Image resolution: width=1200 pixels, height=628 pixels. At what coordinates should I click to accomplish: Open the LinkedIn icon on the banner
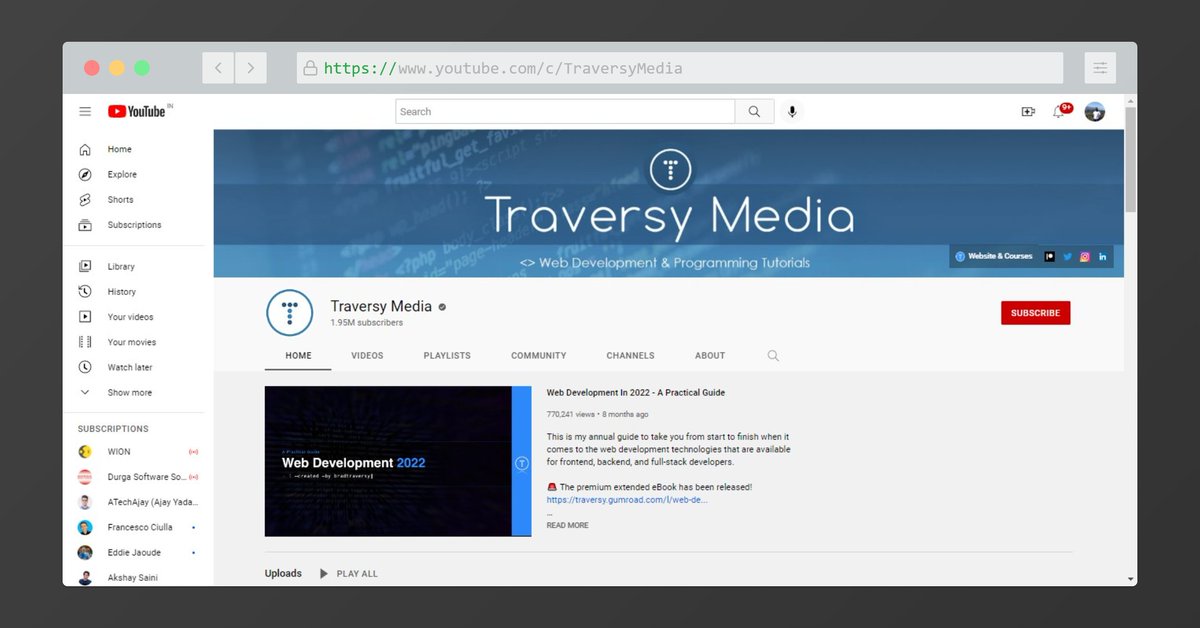[x=1102, y=257]
